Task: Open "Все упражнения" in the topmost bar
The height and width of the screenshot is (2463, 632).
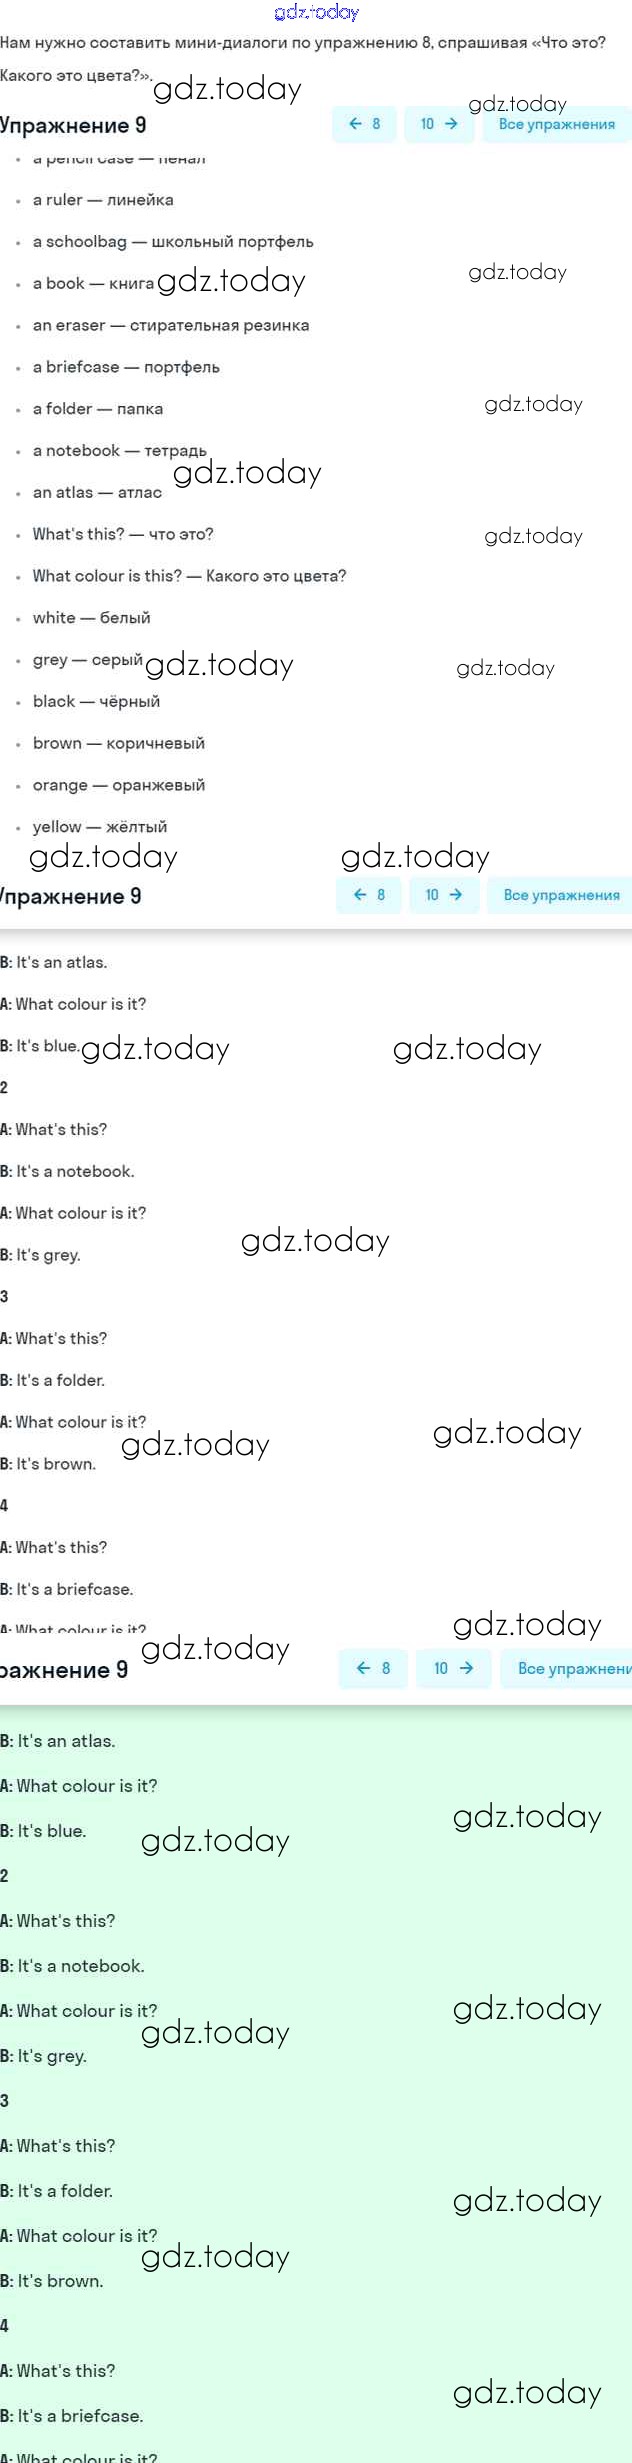Action: coord(556,124)
